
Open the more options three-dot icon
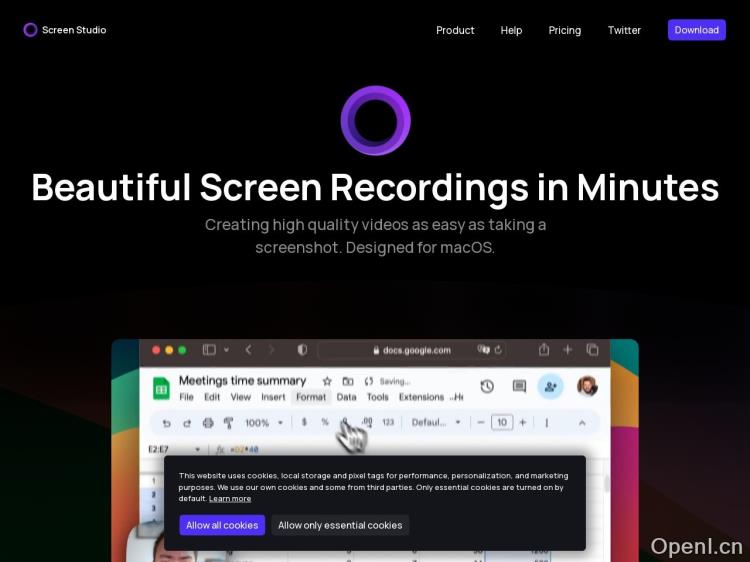(x=546, y=423)
